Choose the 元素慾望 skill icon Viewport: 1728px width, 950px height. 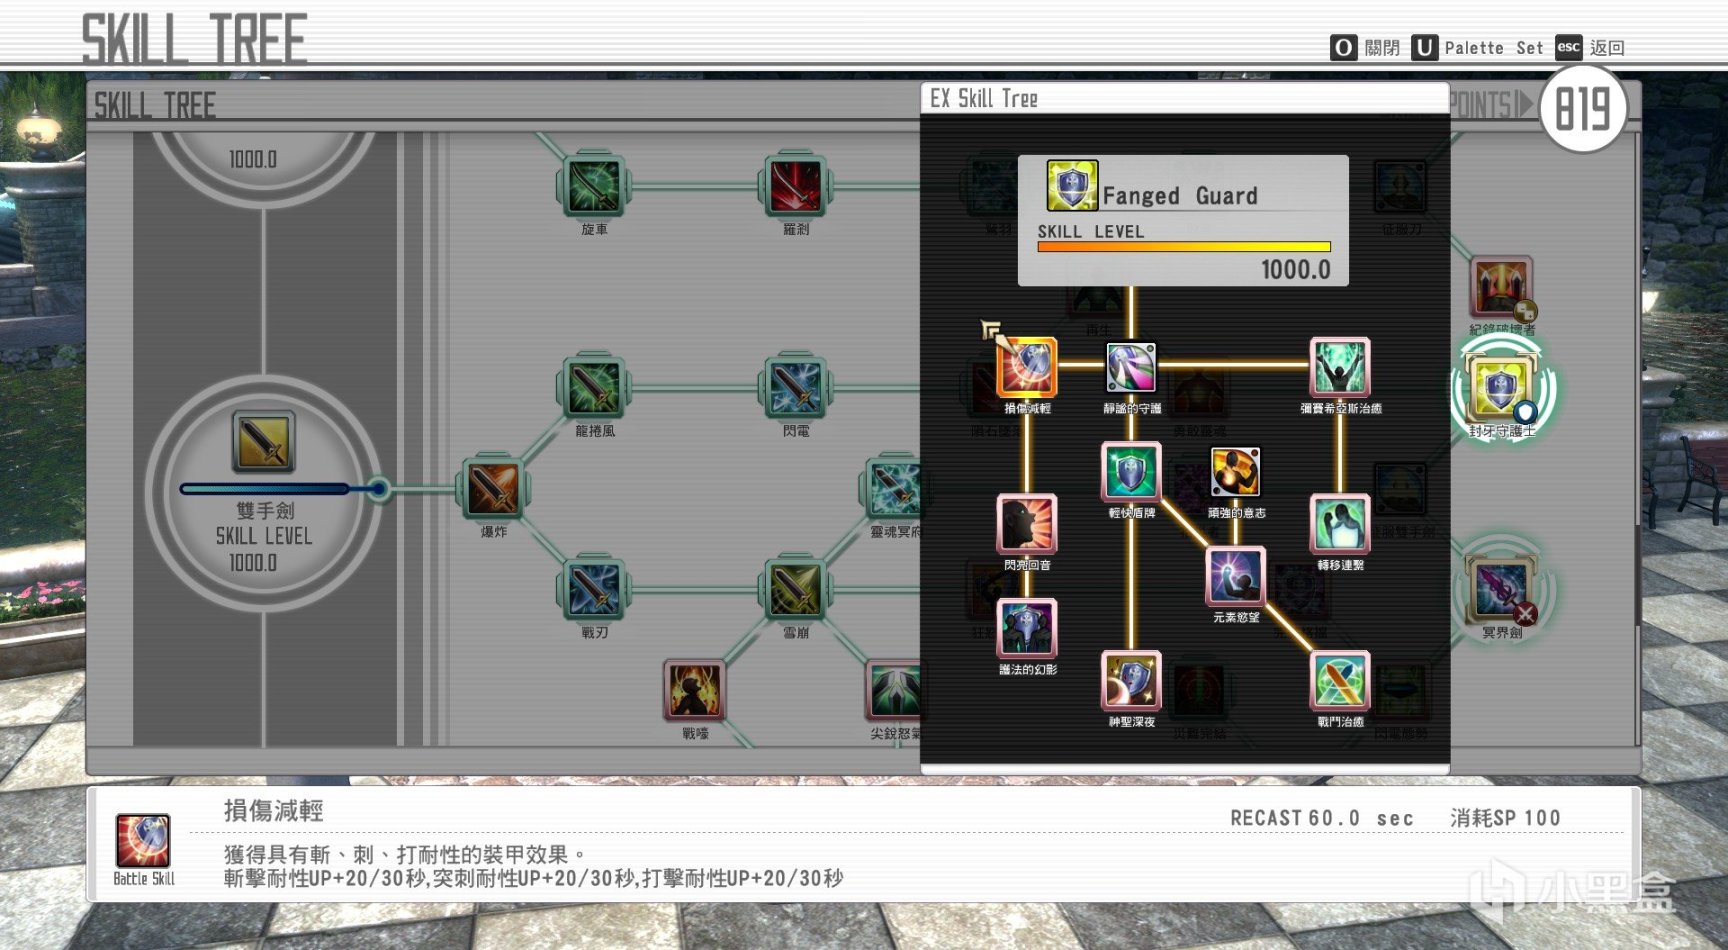click(1235, 575)
